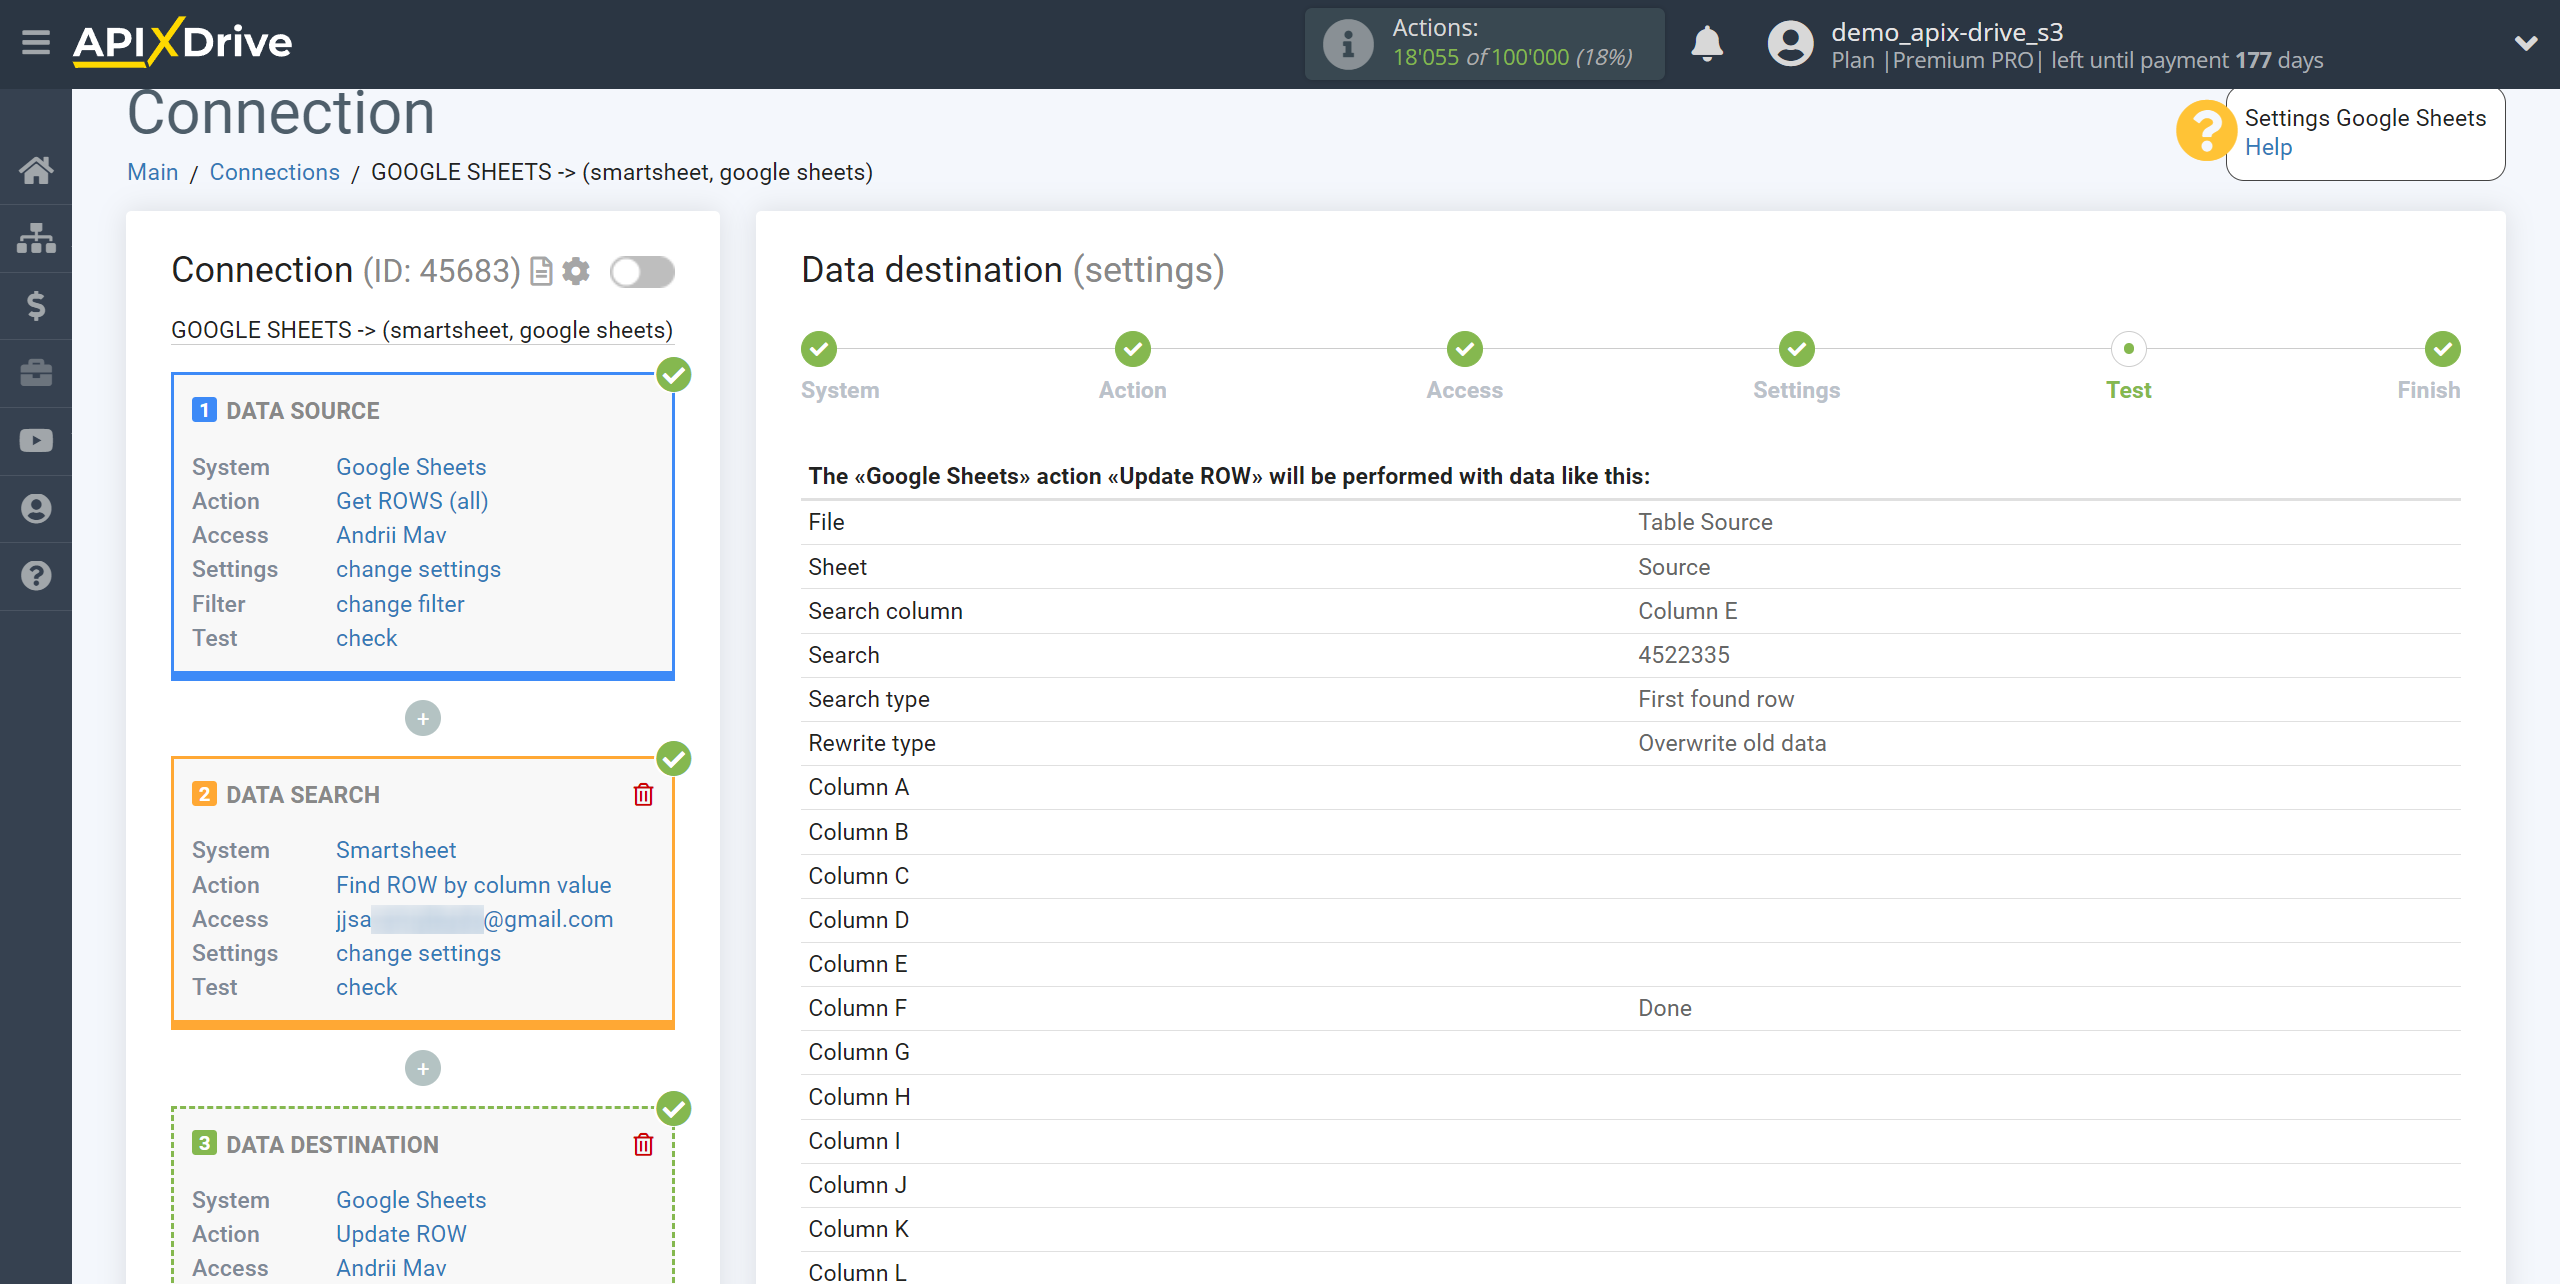Open the Help link for Google Sheets
Viewport: 2560px width, 1284px height.
pyautogui.click(x=2268, y=147)
